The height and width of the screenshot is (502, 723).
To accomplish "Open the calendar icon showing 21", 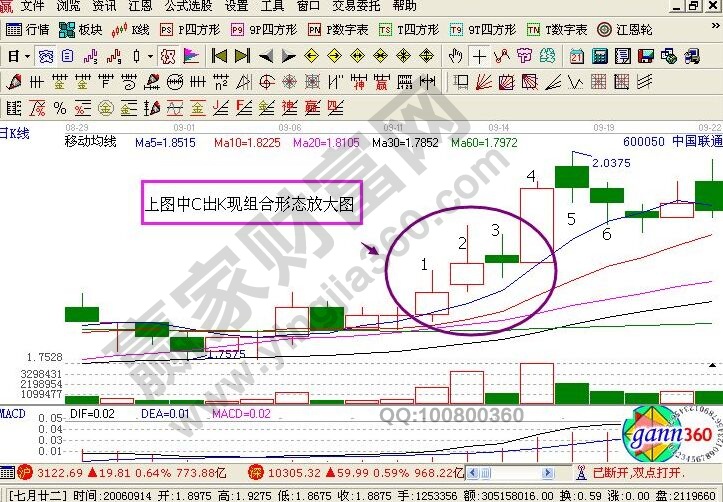I will 576,57.
